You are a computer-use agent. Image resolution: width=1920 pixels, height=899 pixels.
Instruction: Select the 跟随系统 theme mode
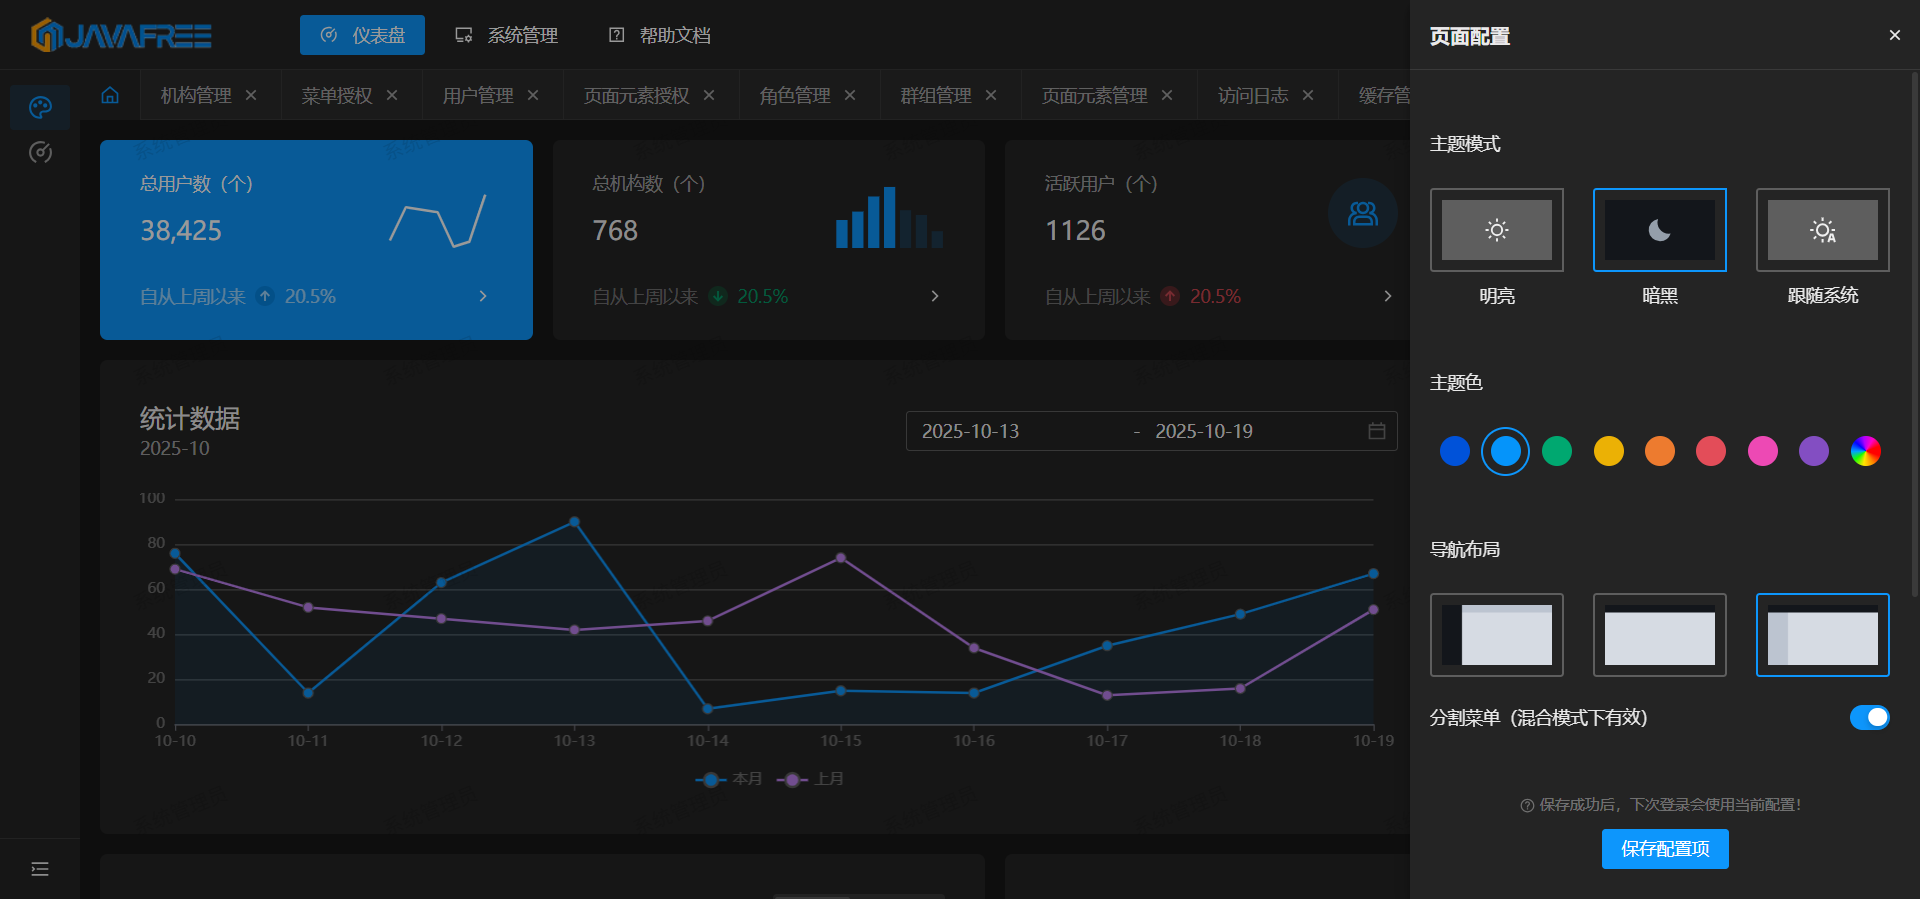1822,230
